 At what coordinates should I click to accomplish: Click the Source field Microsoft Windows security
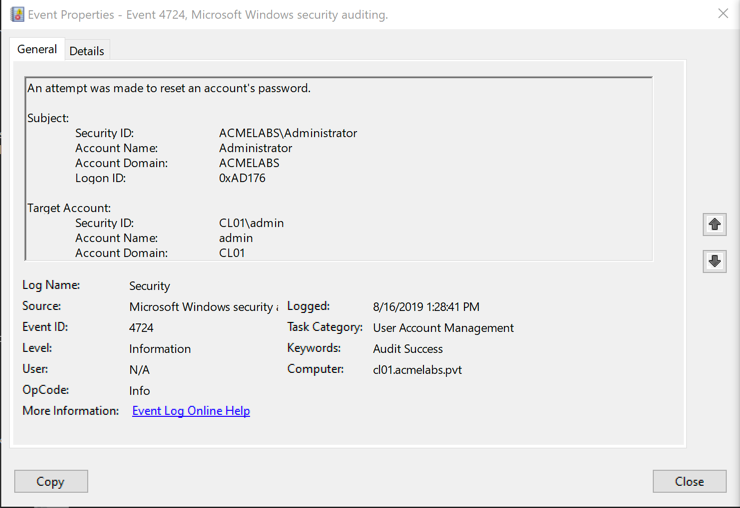pos(202,307)
